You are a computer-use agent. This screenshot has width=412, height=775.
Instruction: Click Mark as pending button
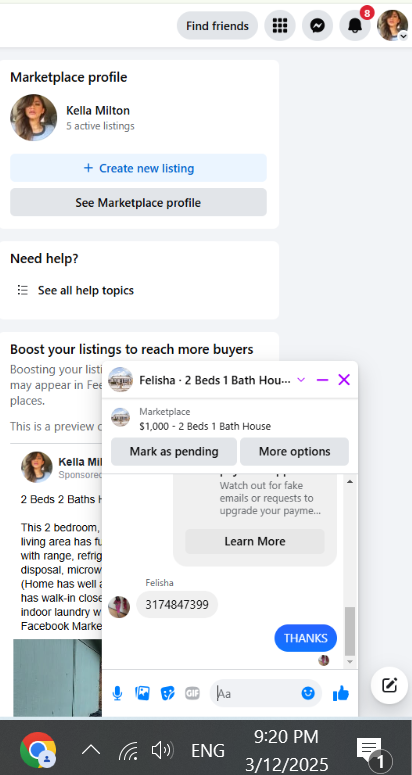[174, 451]
